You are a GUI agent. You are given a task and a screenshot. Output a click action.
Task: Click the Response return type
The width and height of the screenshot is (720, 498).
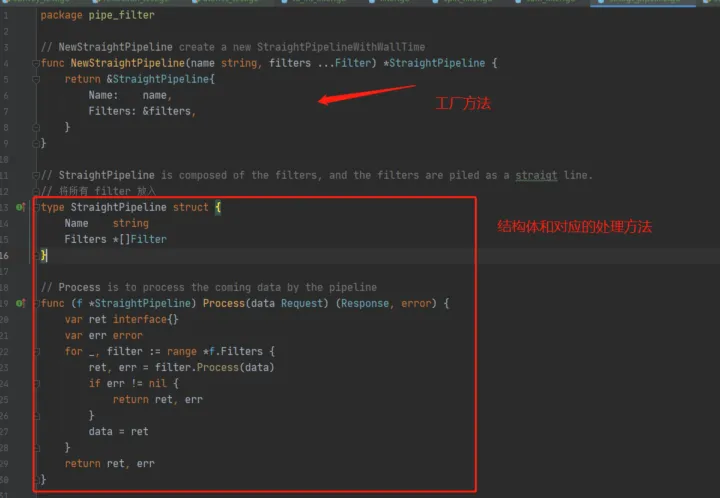point(365,303)
